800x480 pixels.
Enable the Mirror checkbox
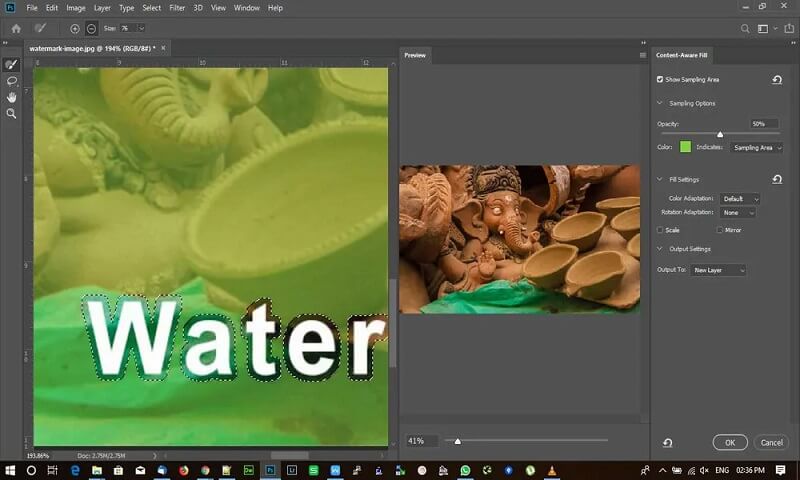point(720,229)
